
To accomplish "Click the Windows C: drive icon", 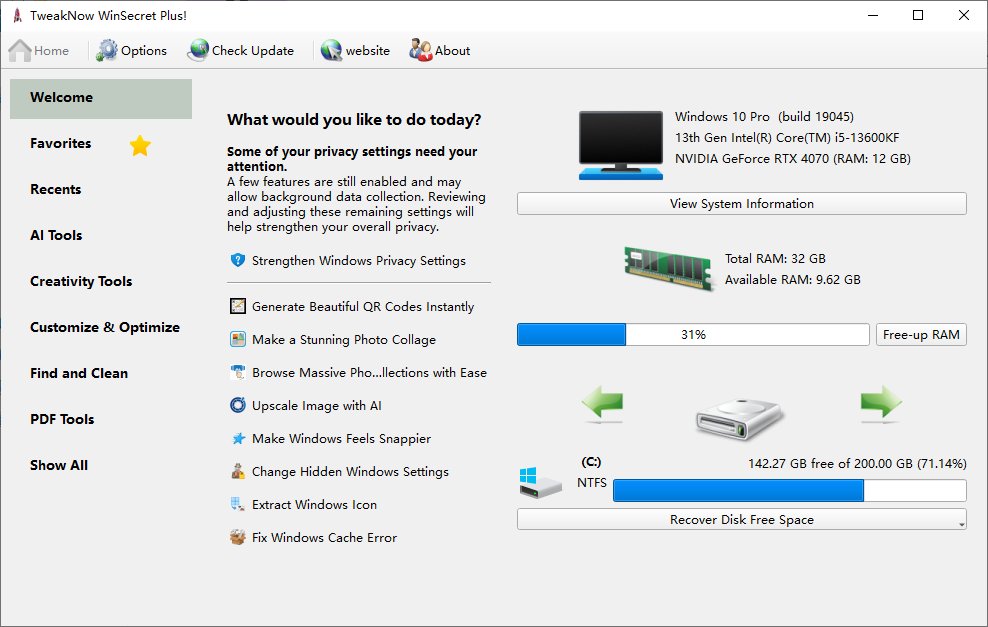I will [x=540, y=483].
